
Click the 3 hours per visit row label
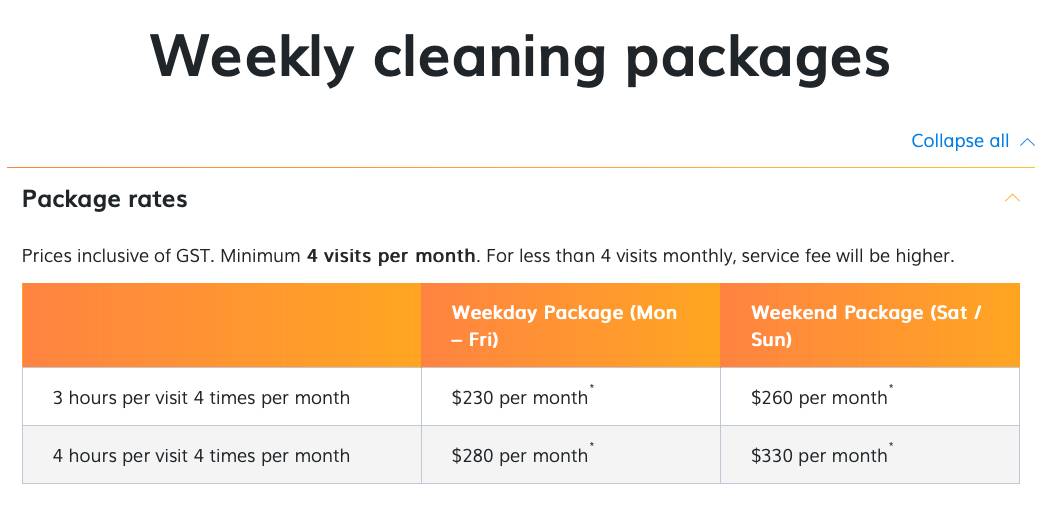tap(201, 398)
